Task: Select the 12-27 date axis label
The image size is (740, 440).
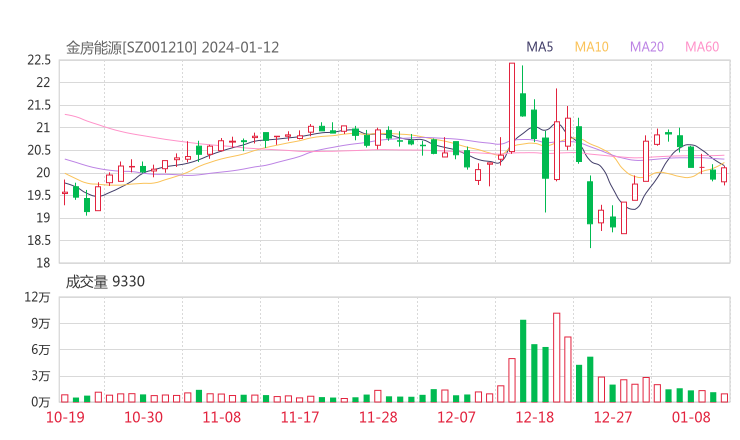Action: pyautogui.click(x=613, y=417)
